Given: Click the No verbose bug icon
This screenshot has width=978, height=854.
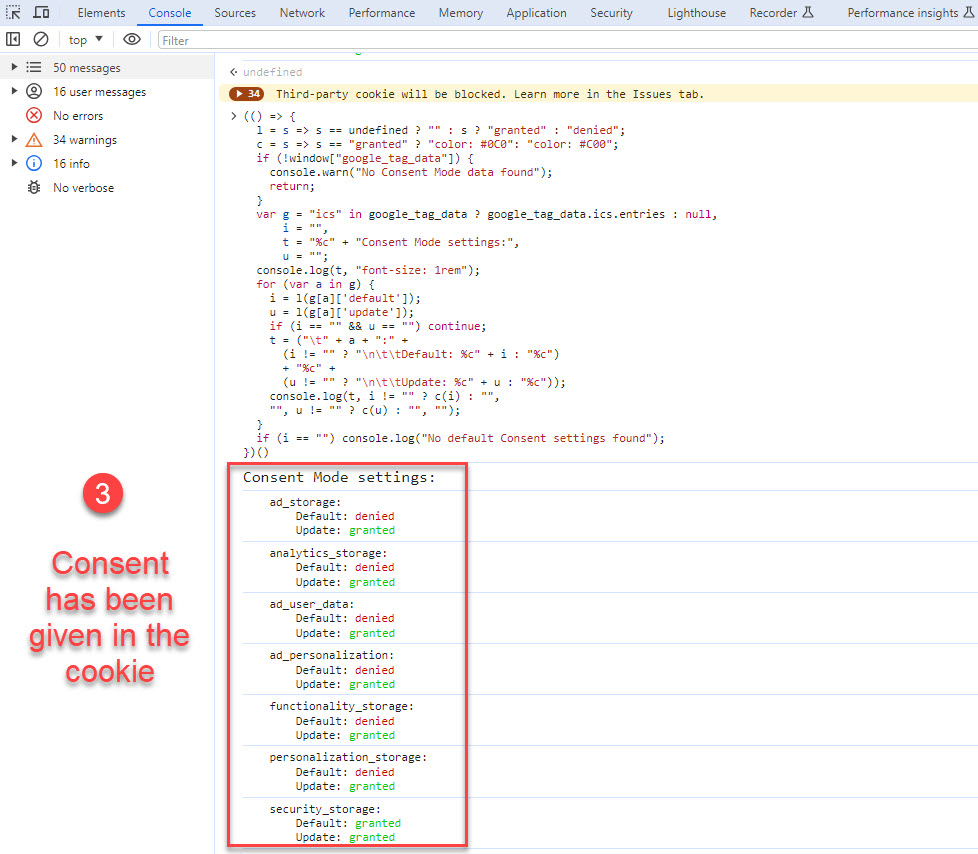Looking at the screenshot, I should coord(32,187).
